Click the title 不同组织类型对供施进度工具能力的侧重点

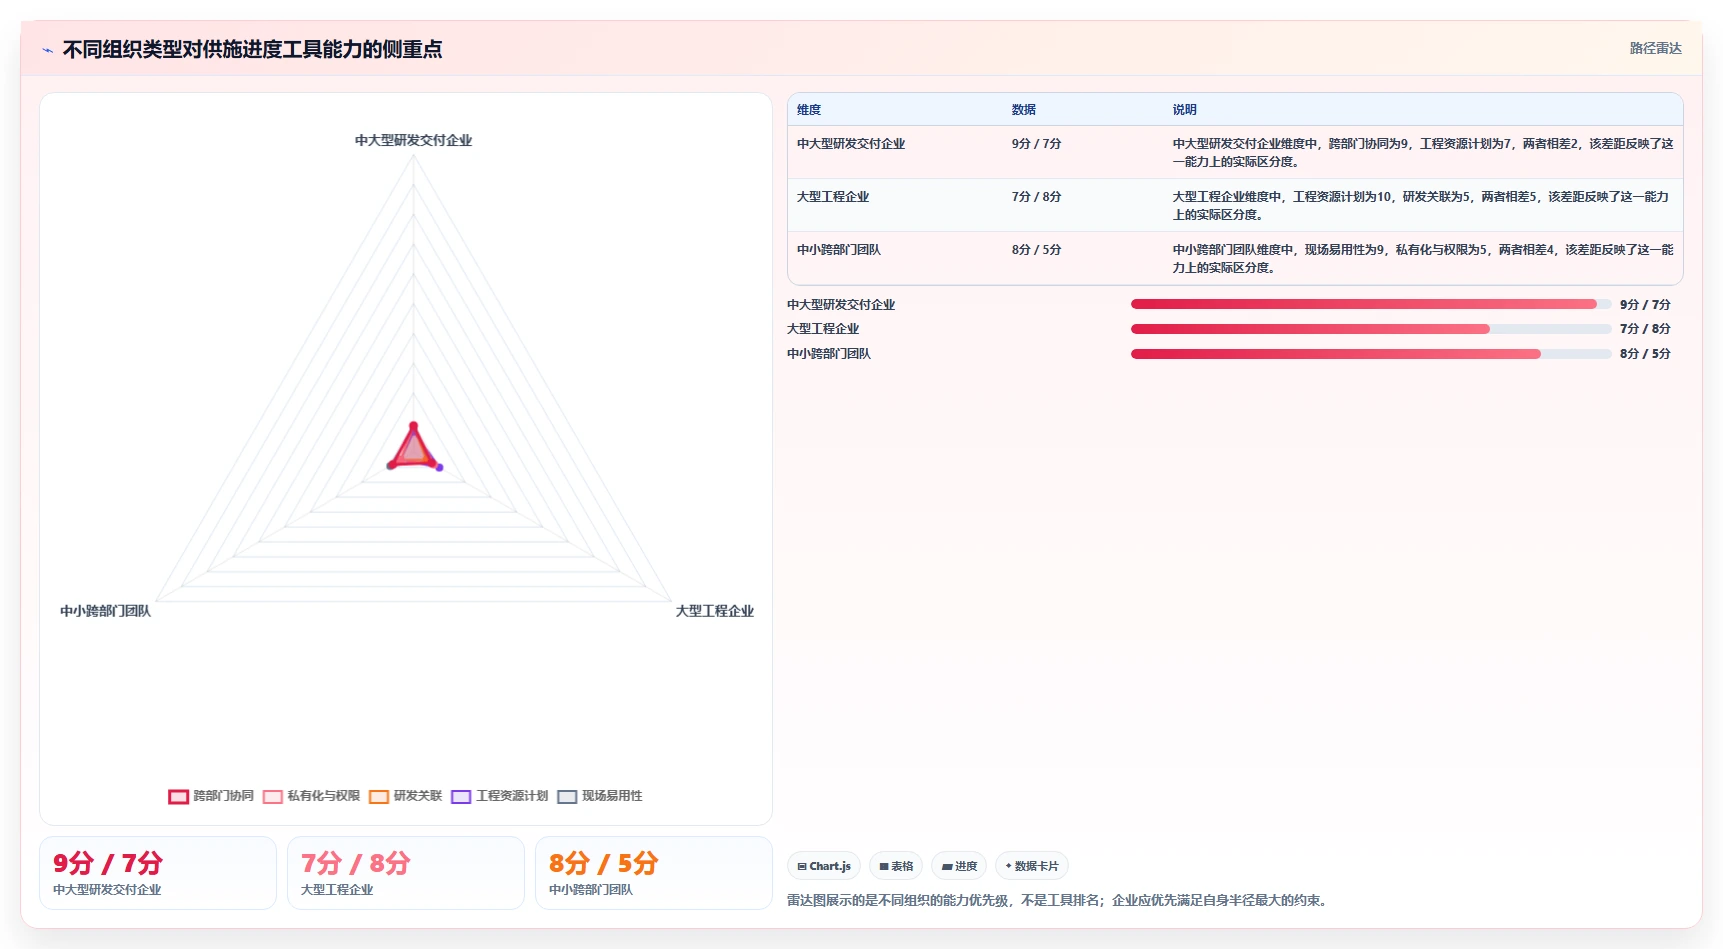point(252,49)
